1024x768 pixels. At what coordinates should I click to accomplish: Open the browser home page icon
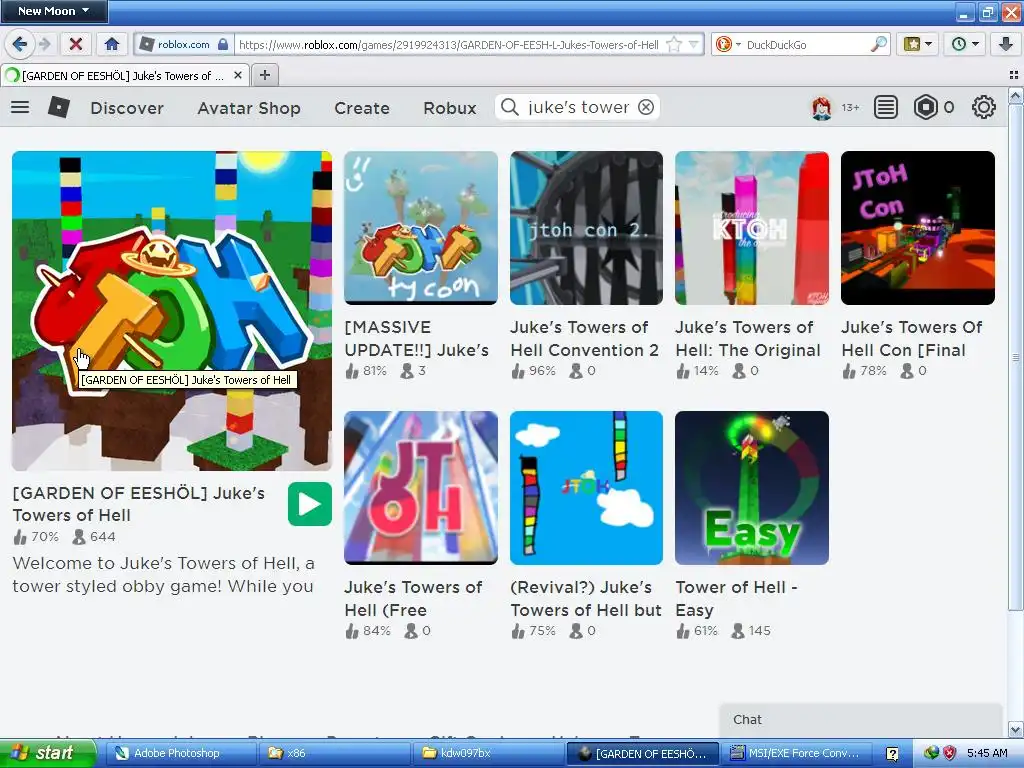tap(112, 44)
